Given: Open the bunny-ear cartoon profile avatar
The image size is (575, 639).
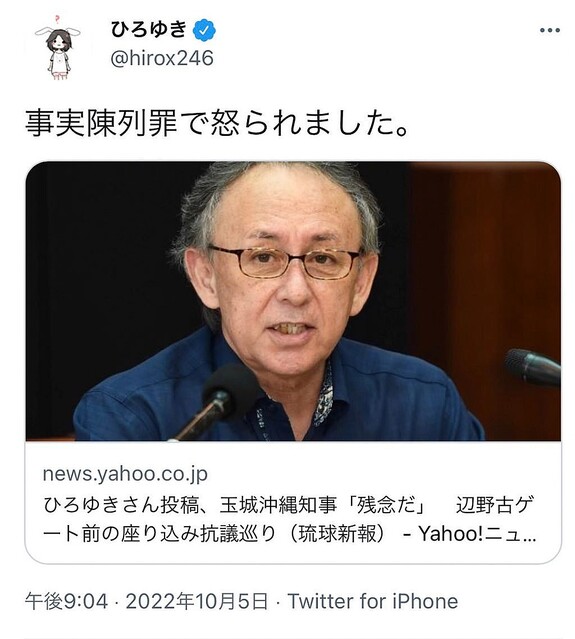Looking at the screenshot, I should 58,49.
